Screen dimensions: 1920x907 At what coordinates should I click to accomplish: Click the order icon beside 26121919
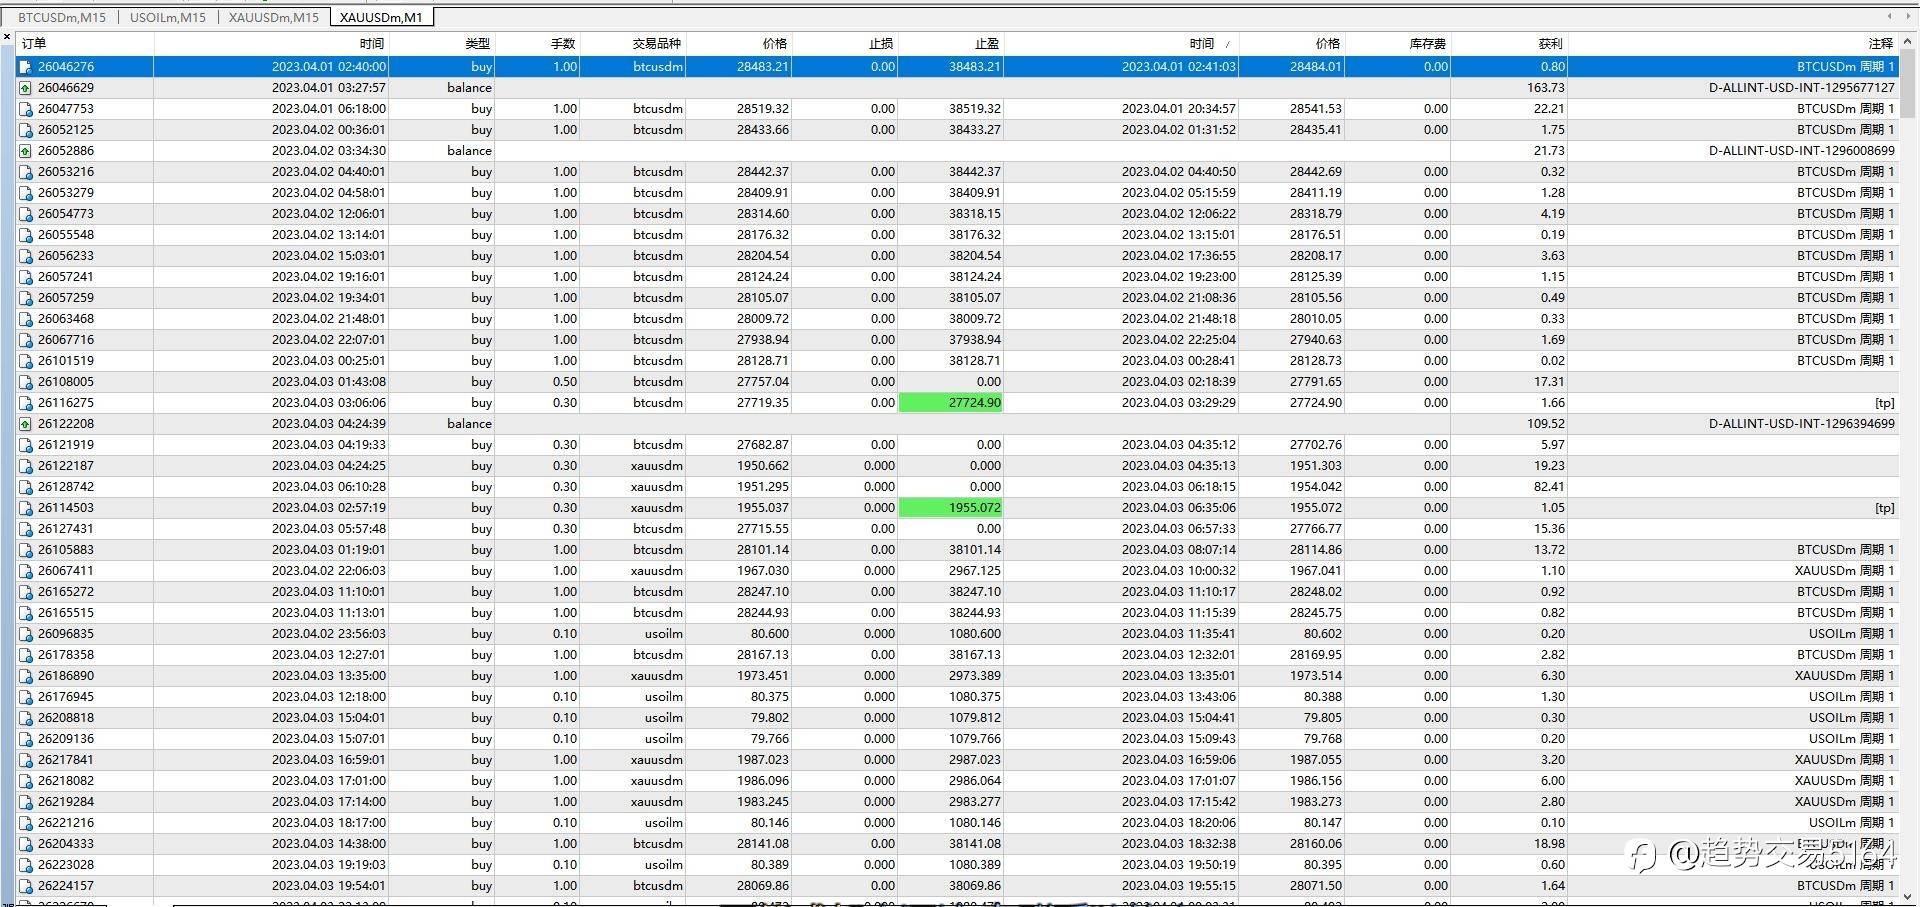[x=25, y=445]
